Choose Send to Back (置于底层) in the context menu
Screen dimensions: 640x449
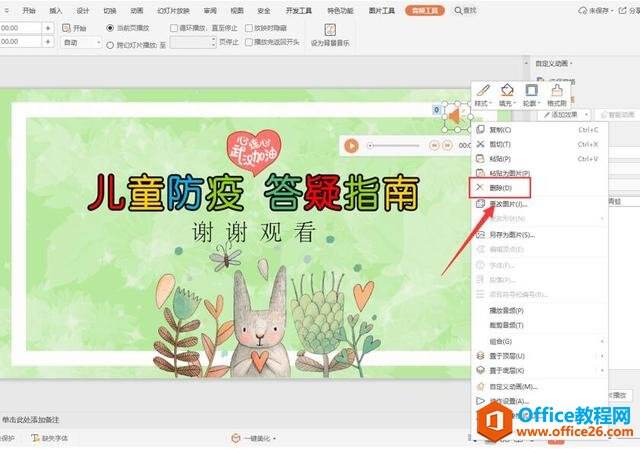[x=539, y=371]
